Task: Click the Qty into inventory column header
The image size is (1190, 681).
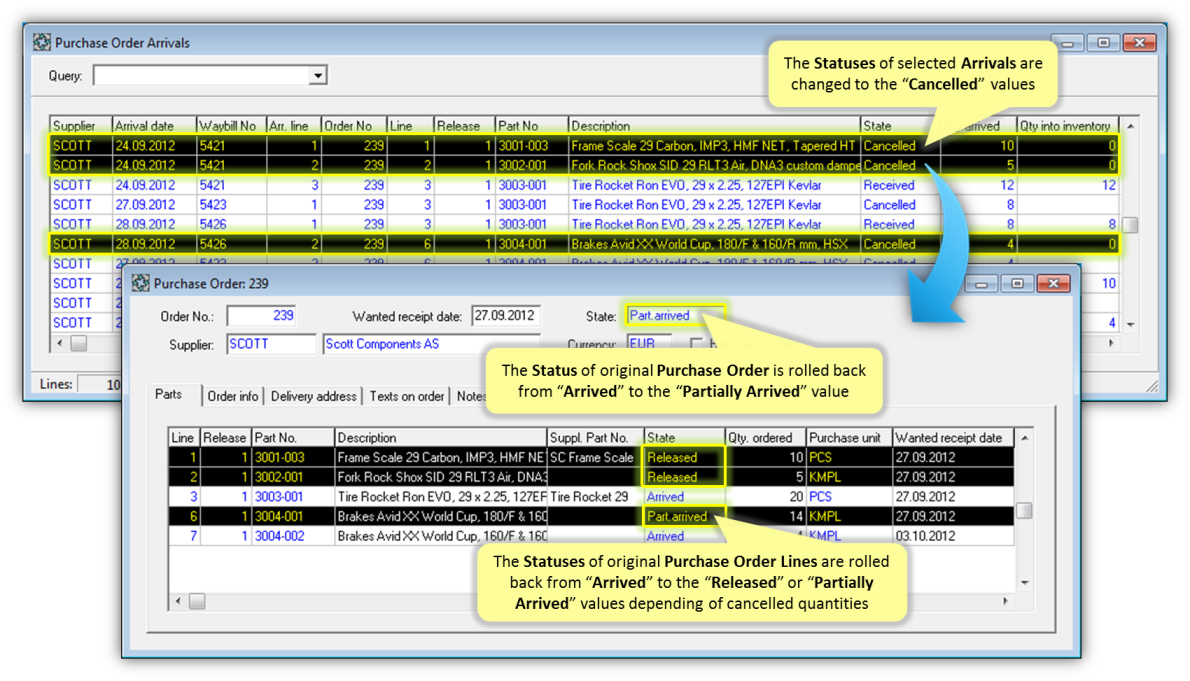Action: [1068, 126]
